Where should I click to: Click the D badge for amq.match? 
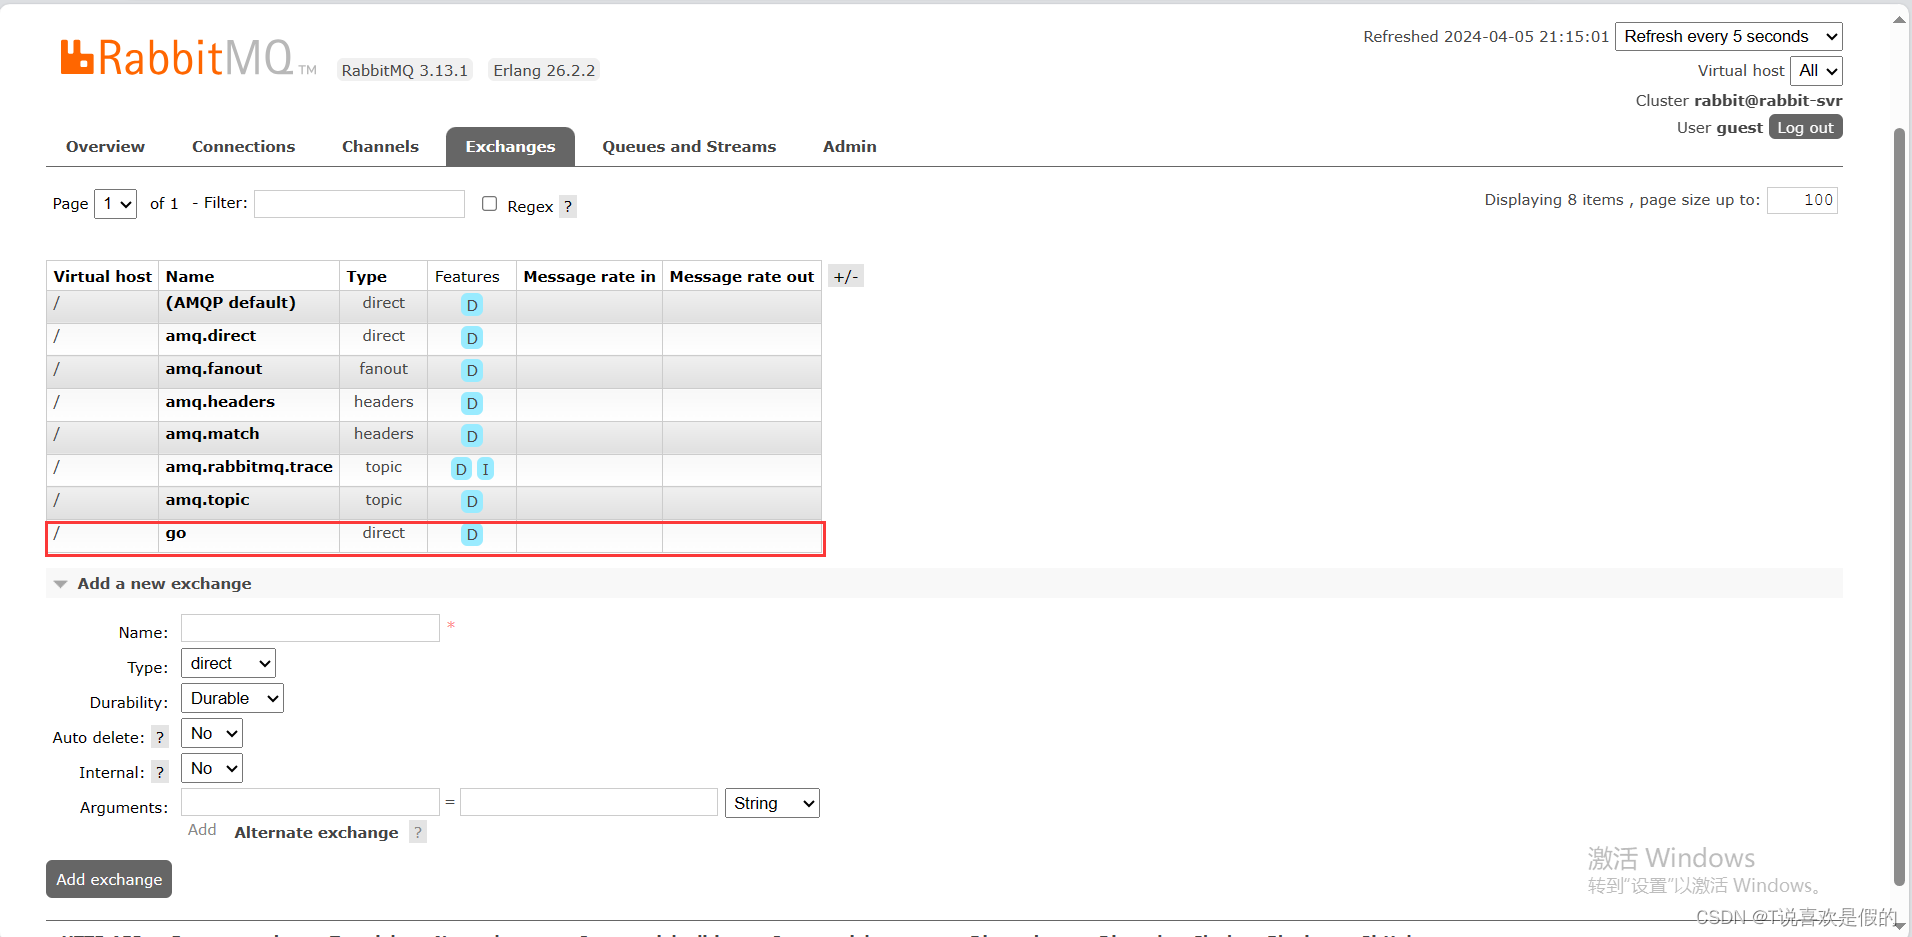tap(472, 436)
